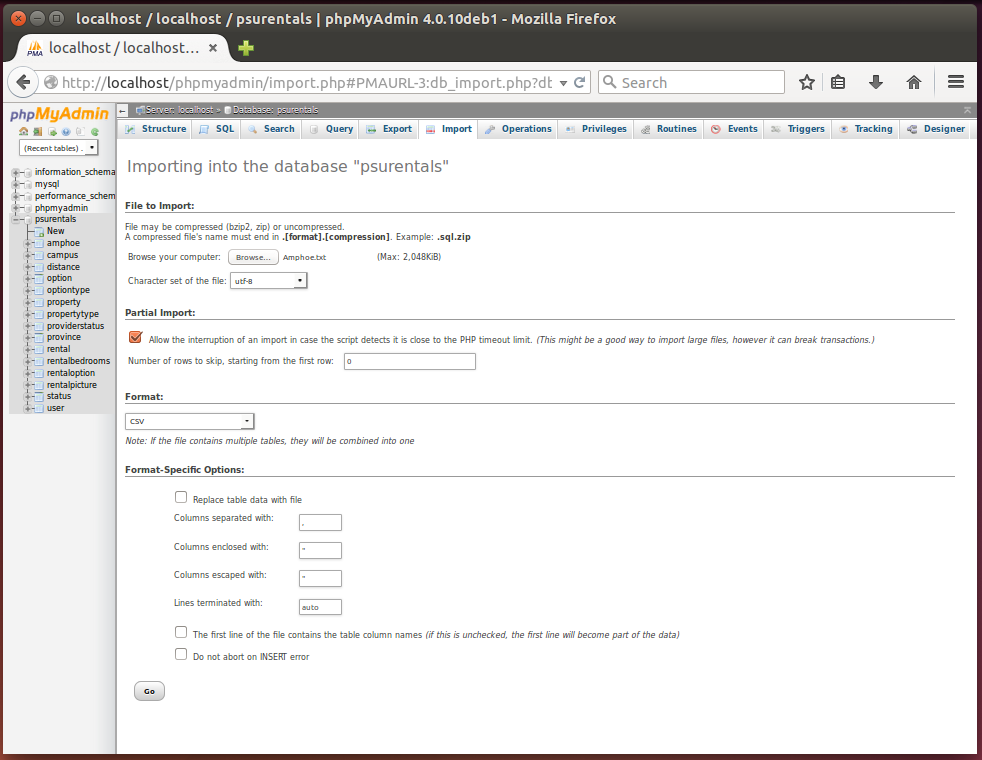Screen dimensions: 982x760
Task: Click the Operations wrench icon
Action: pos(490,129)
